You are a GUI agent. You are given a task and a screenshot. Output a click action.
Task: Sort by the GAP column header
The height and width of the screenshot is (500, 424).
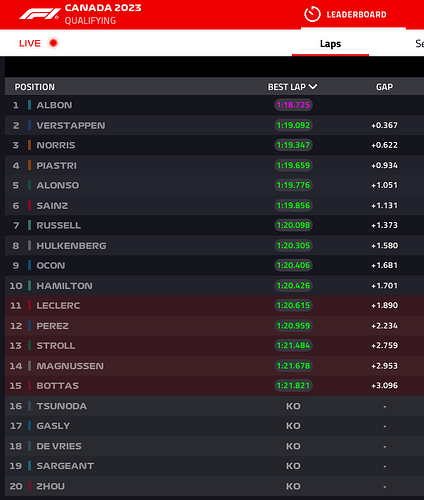pyautogui.click(x=384, y=87)
